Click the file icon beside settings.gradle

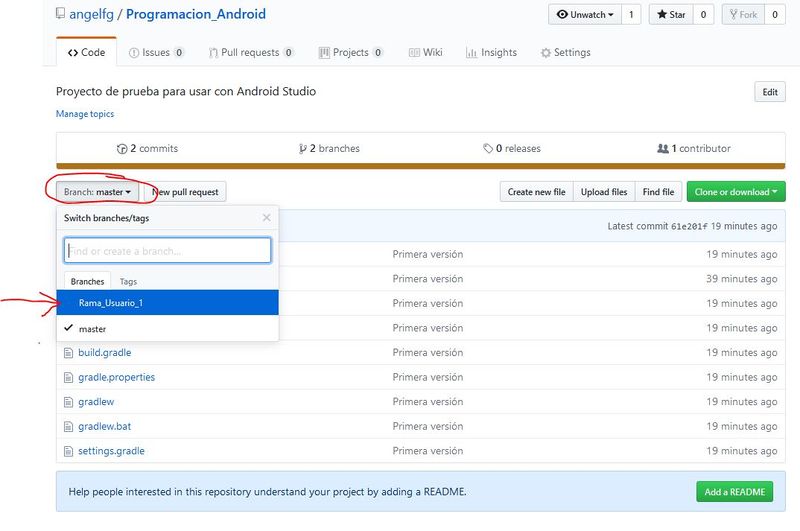click(x=68, y=451)
